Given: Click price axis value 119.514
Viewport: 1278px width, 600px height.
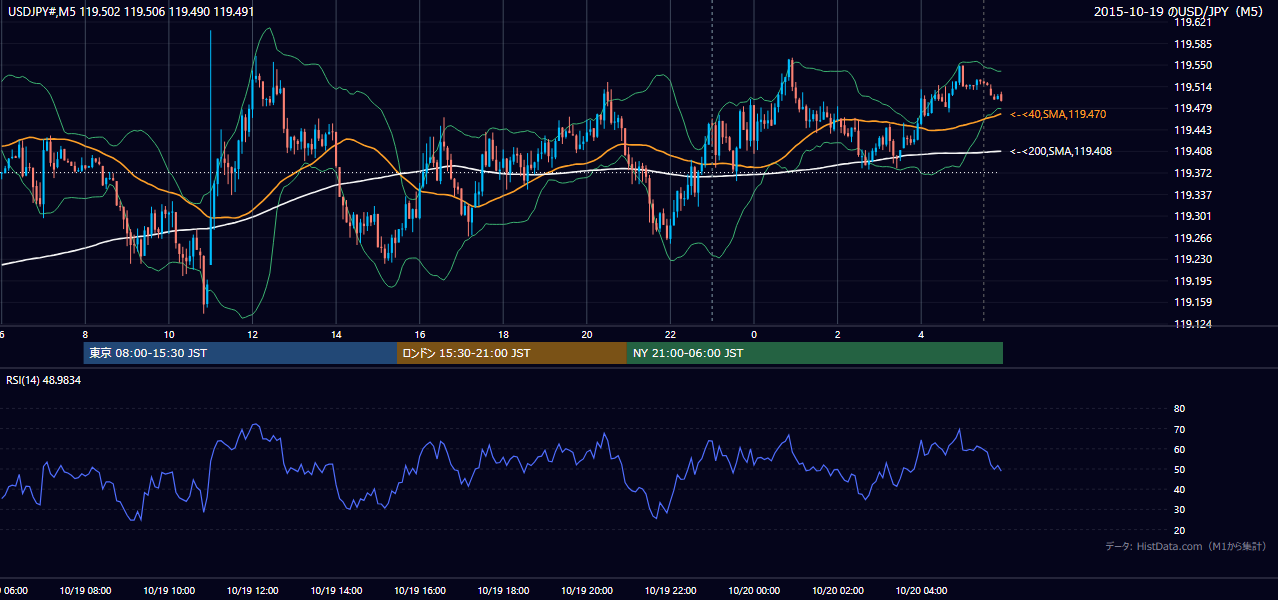Looking at the screenshot, I should (1194, 87).
